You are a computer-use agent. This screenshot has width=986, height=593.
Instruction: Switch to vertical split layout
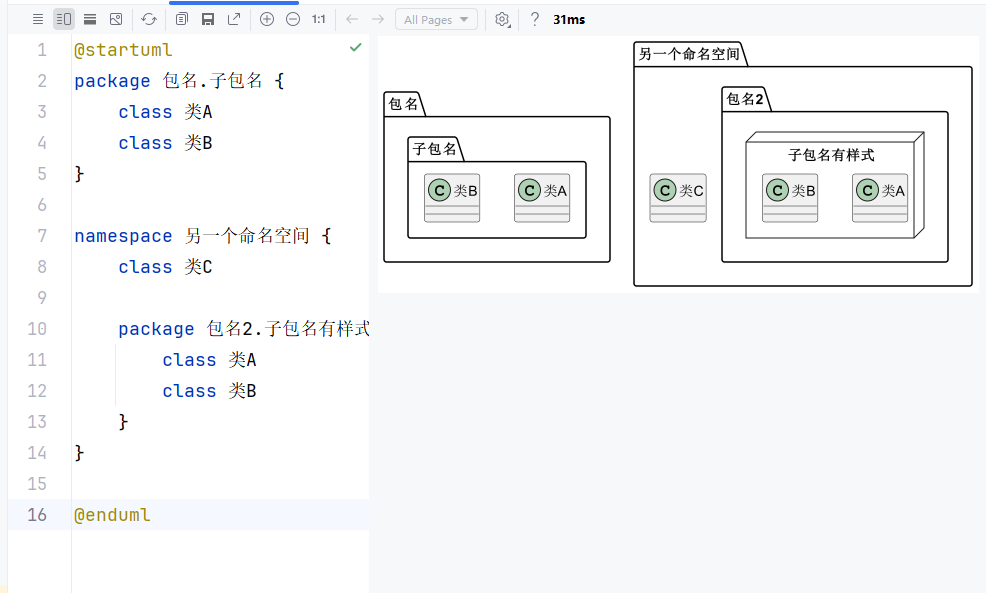click(90, 19)
